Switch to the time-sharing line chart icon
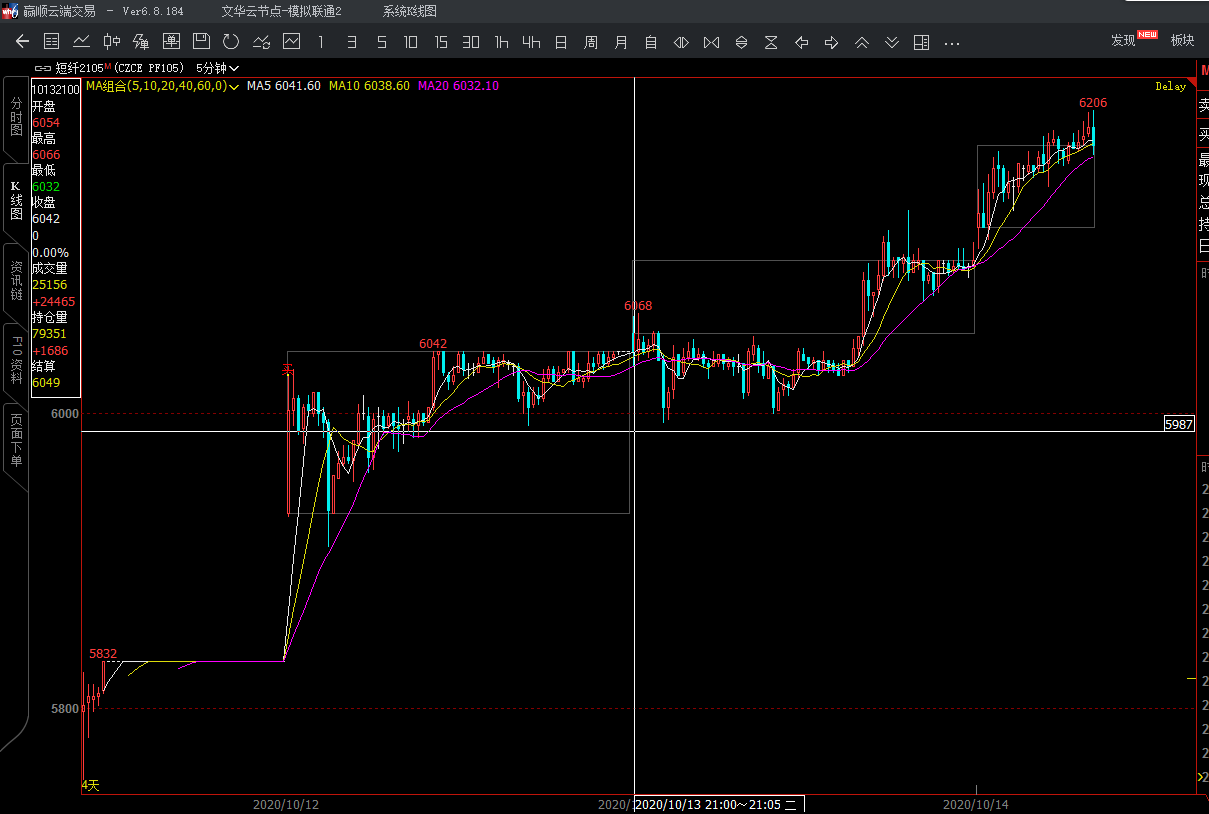This screenshot has width=1209, height=814. [x=82, y=41]
